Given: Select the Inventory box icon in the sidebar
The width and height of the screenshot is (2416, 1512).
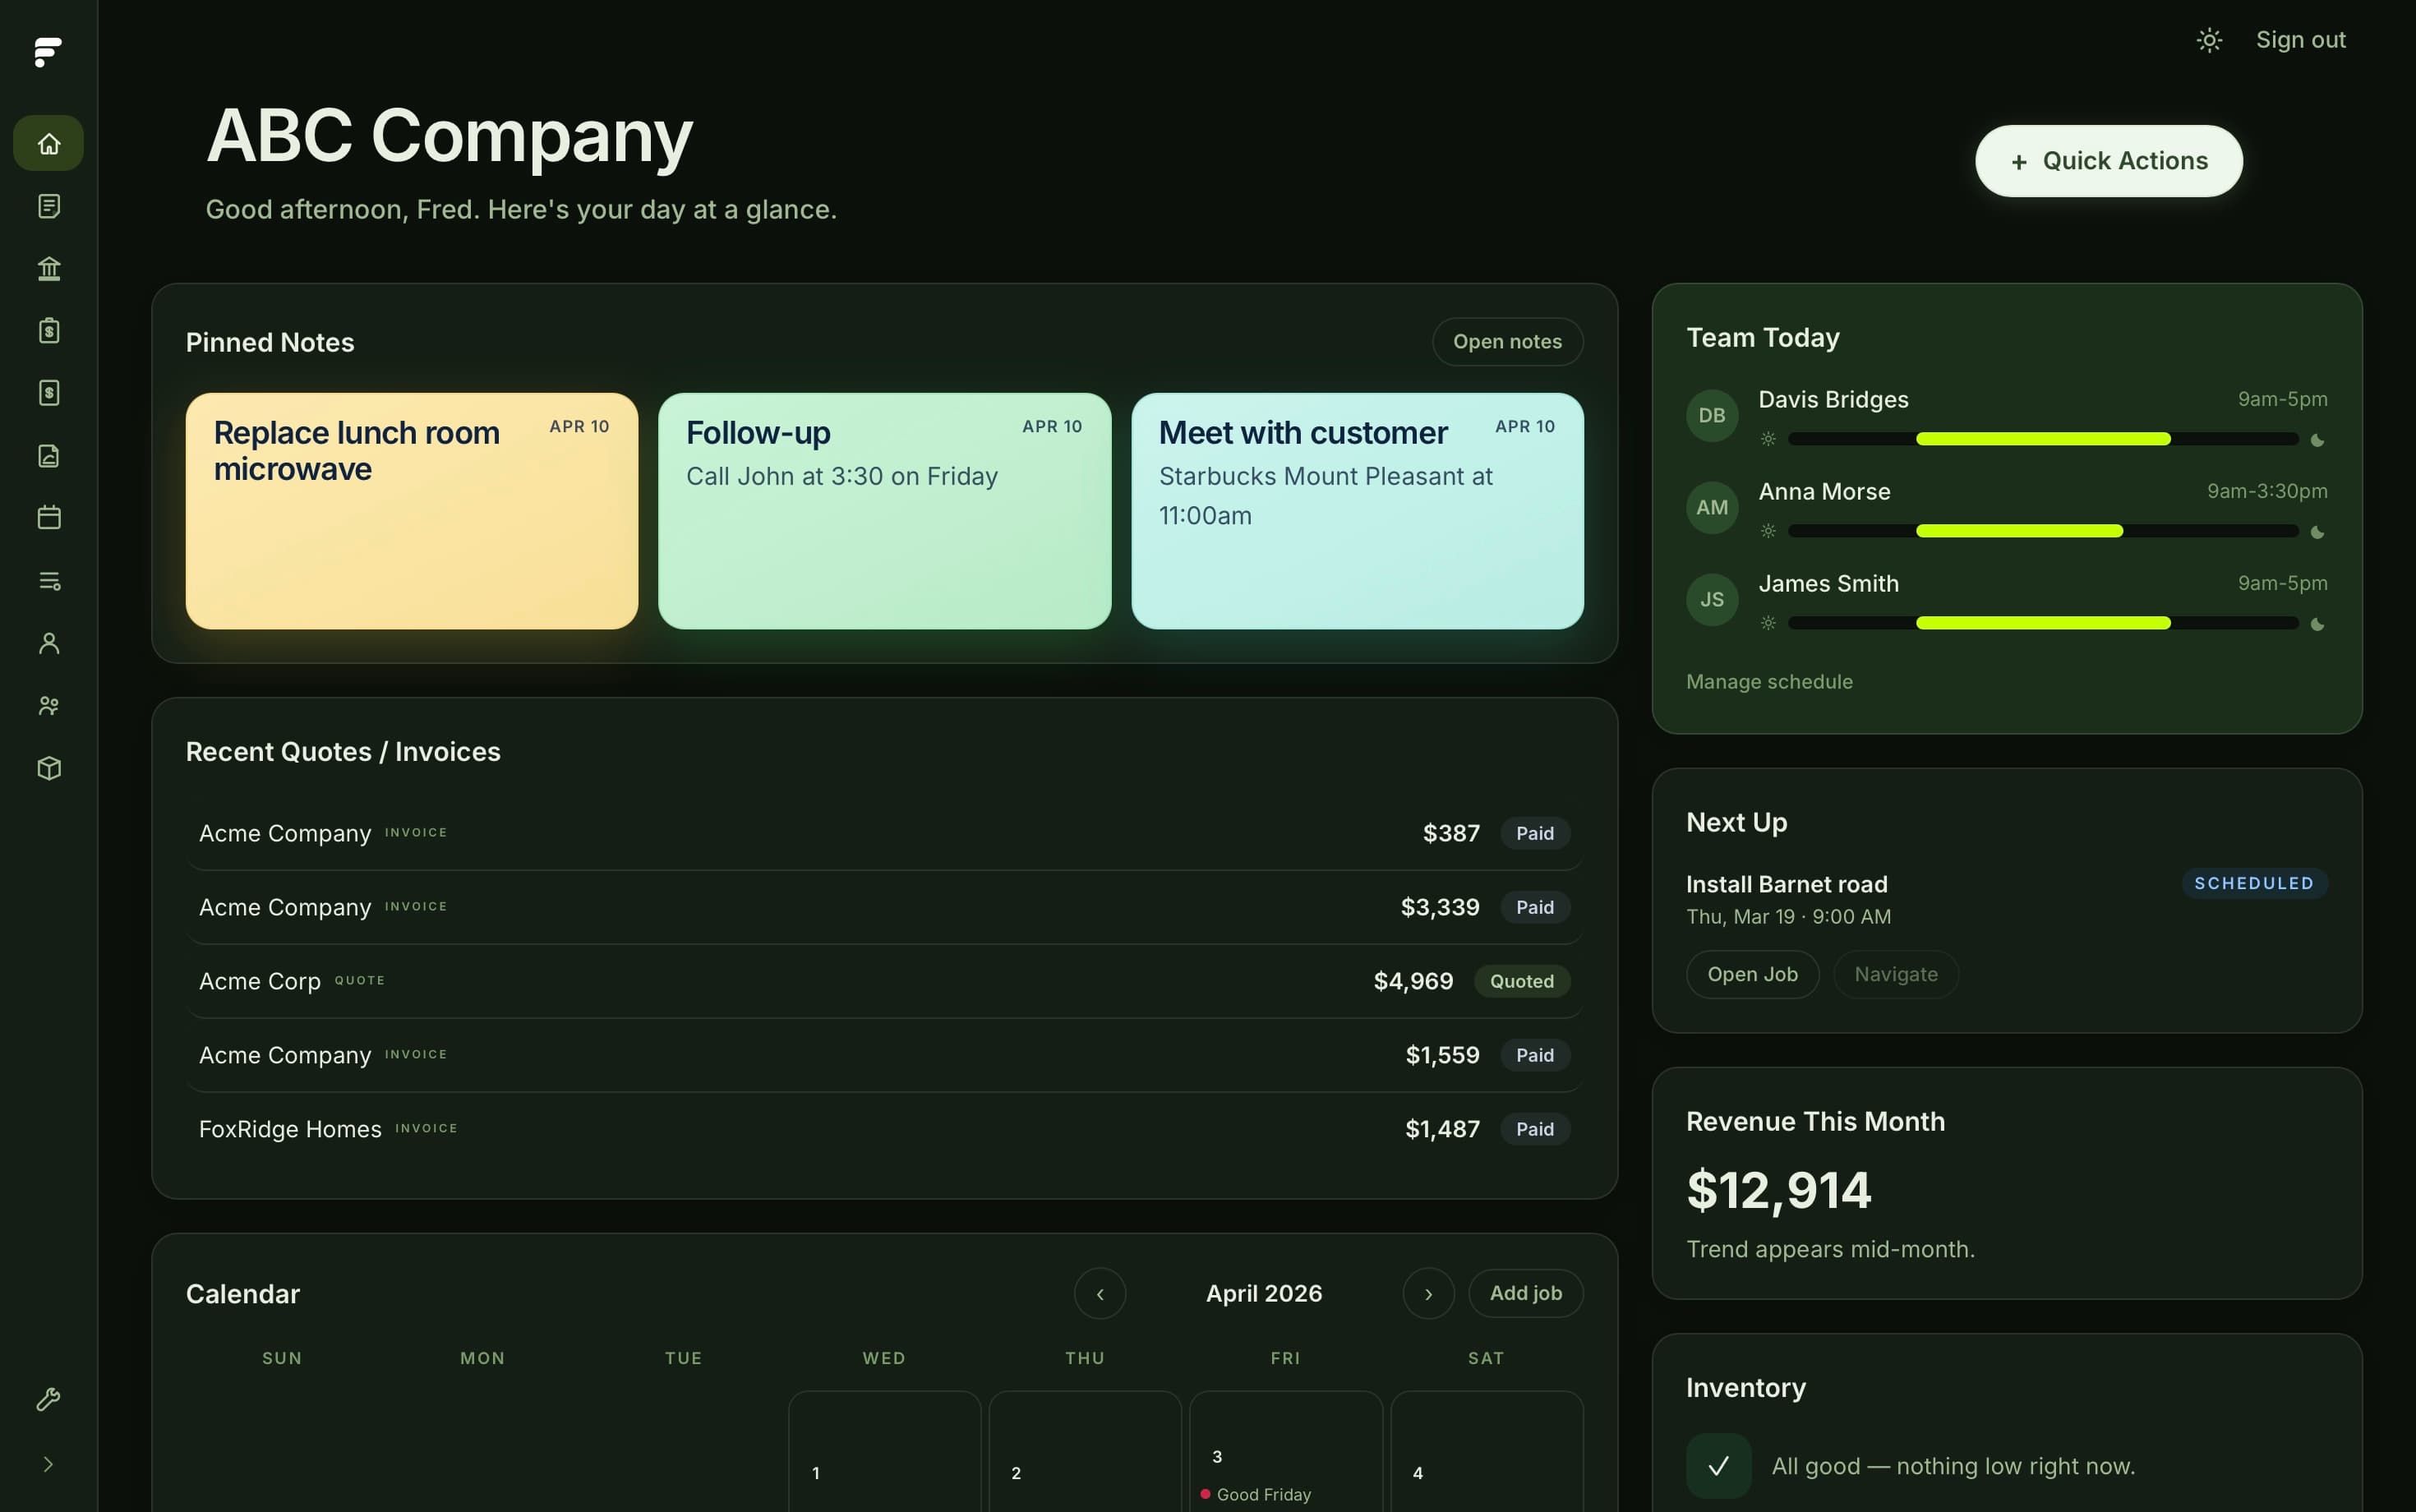Looking at the screenshot, I should 48,768.
